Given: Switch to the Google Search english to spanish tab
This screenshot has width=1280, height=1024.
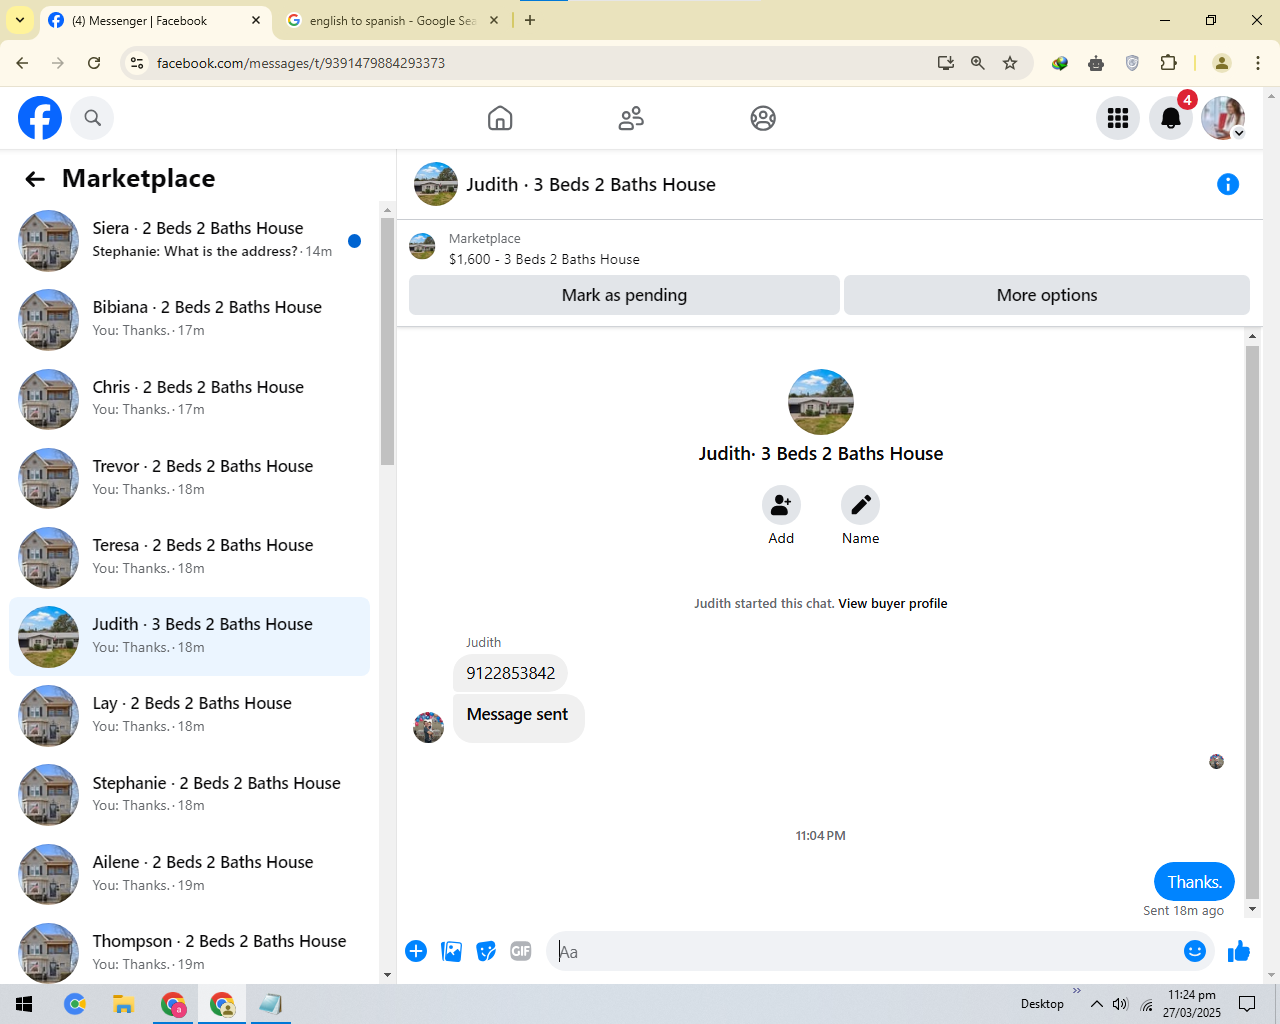Looking at the screenshot, I should (392, 20).
